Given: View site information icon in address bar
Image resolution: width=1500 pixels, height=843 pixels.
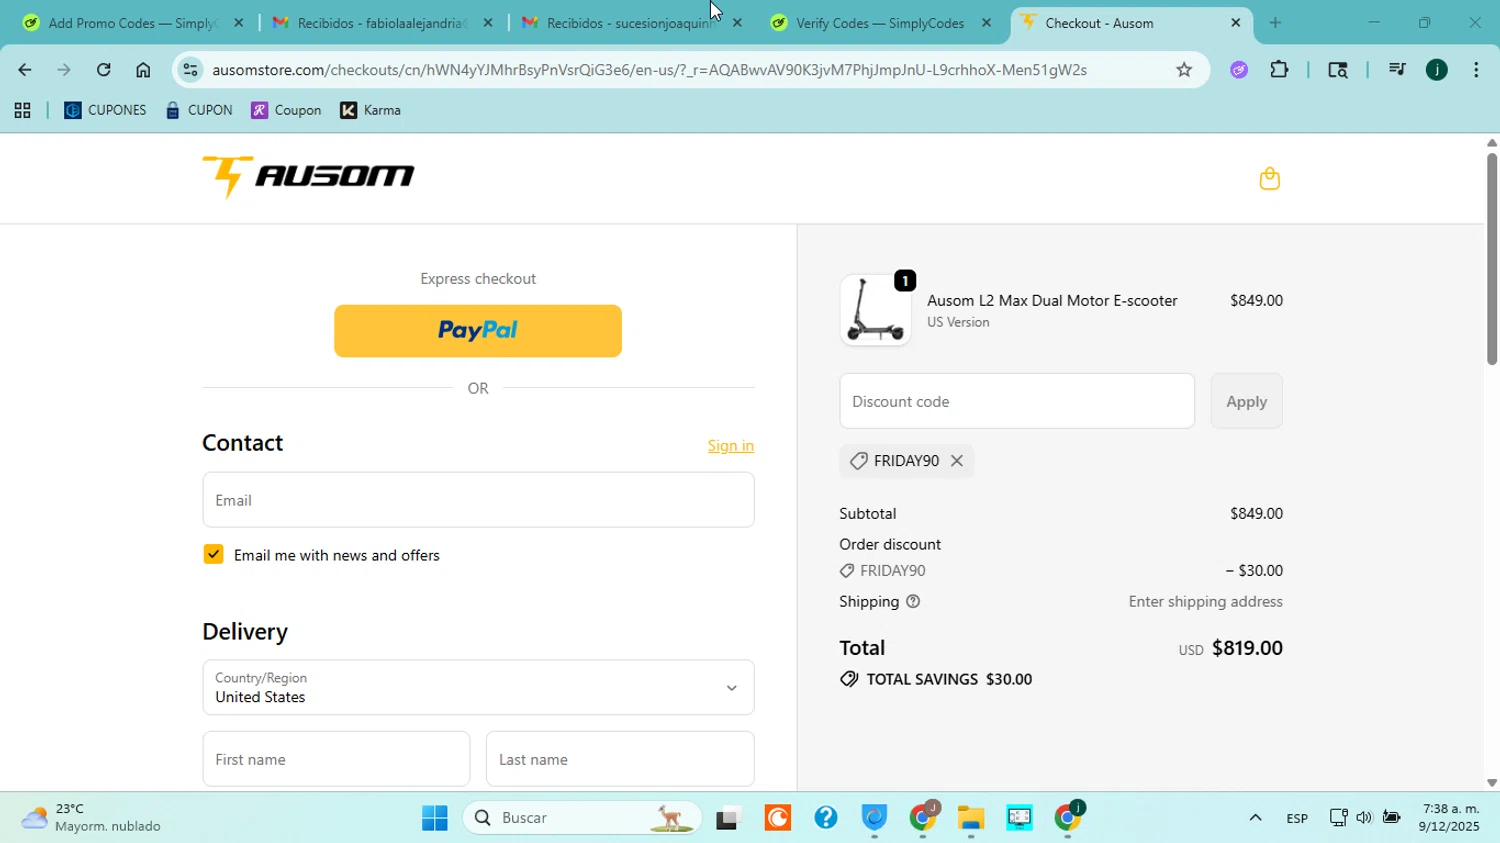Looking at the screenshot, I should click(191, 70).
